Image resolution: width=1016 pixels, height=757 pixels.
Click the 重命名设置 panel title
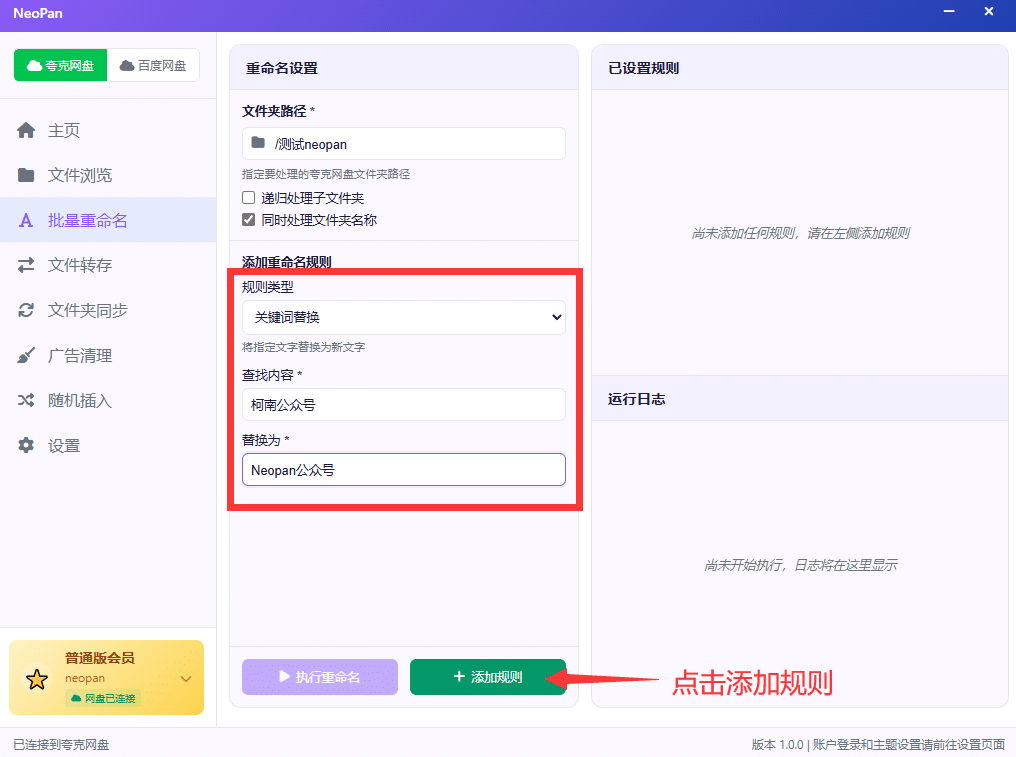[282, 68]
